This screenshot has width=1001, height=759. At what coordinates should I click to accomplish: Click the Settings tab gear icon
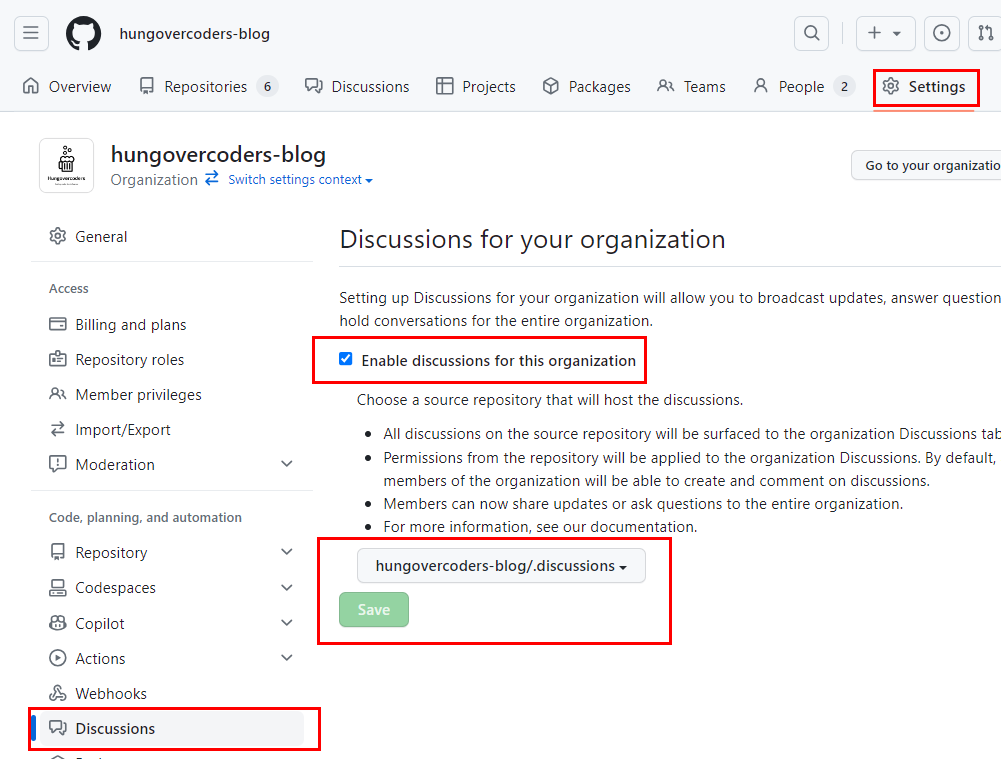[x=891, y=86]
